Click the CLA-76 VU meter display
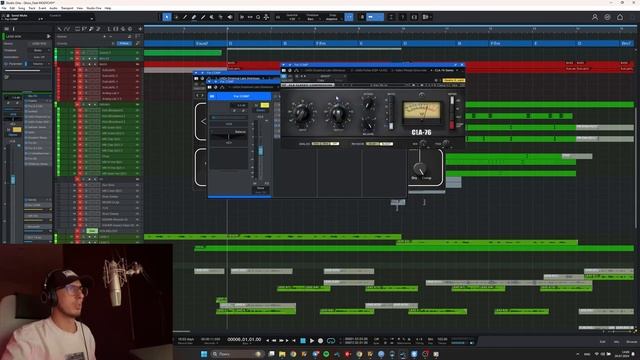Image resolution: width=640 pixels, height=360 pixels. [x=422, y=112]
